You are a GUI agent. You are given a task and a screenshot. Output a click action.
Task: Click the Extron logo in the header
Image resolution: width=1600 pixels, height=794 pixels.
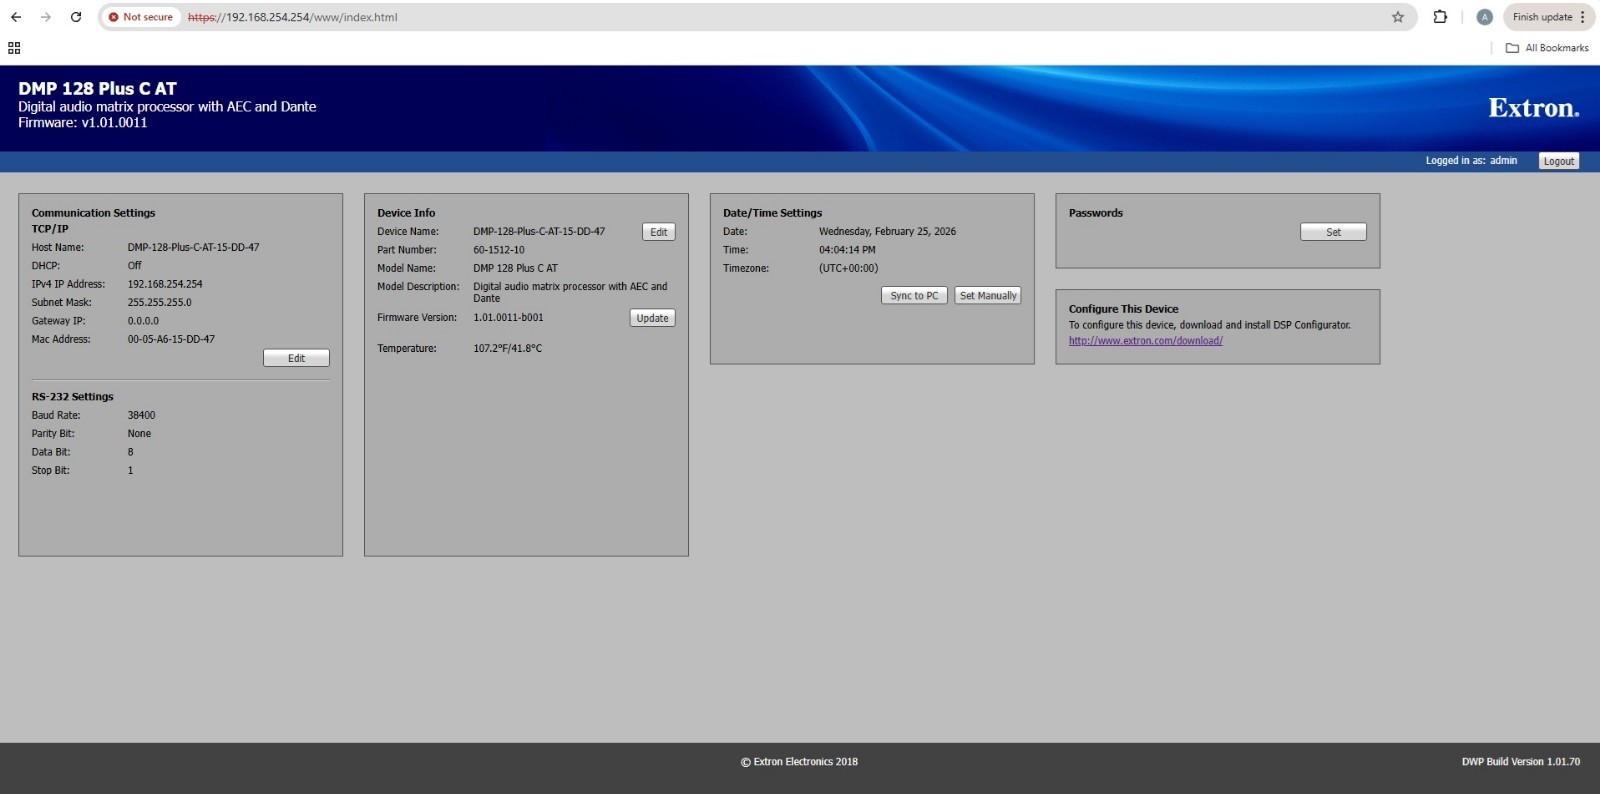click(x=1533, y=108)
